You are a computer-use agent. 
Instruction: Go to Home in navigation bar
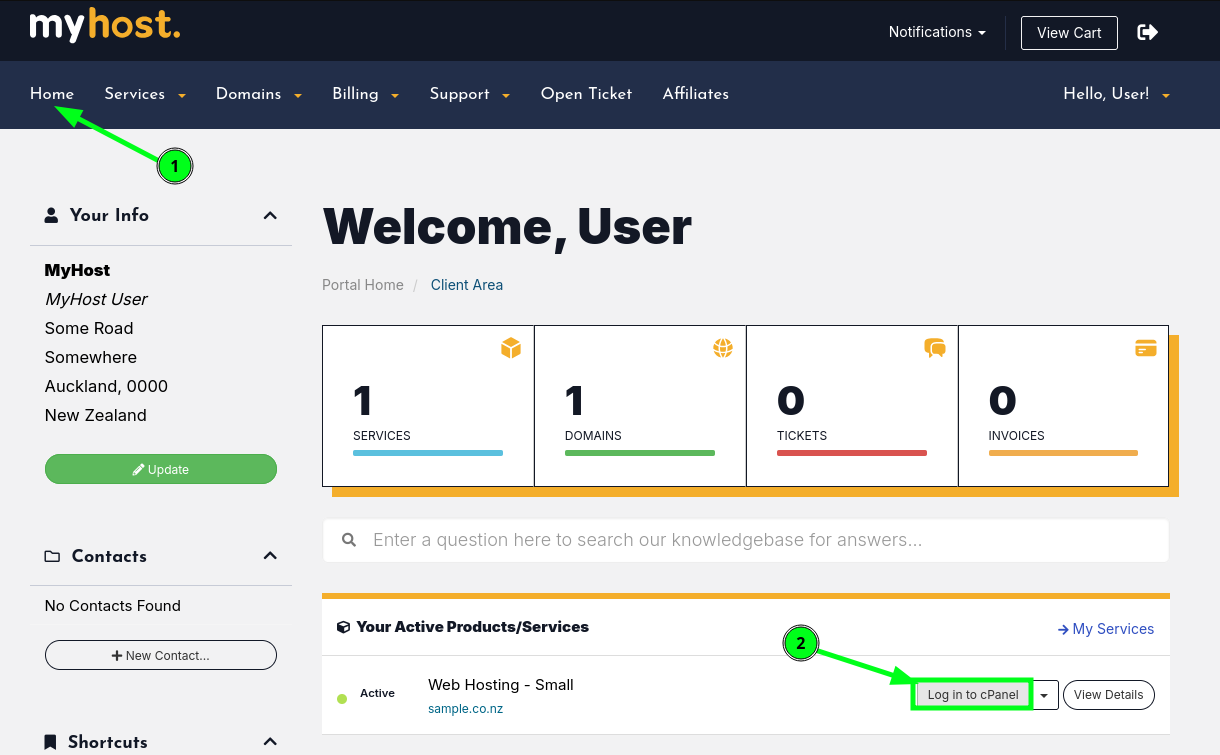[x=52, y=94]
